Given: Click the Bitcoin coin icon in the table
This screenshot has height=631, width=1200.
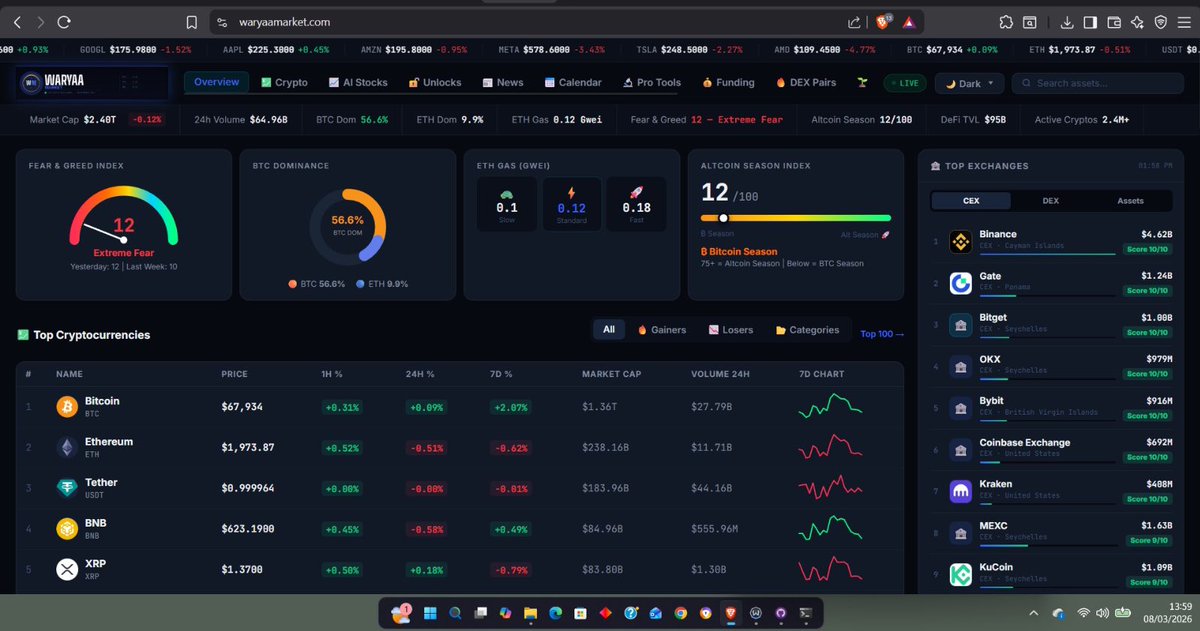Looking at the screenshot, I should click(67, 407).
